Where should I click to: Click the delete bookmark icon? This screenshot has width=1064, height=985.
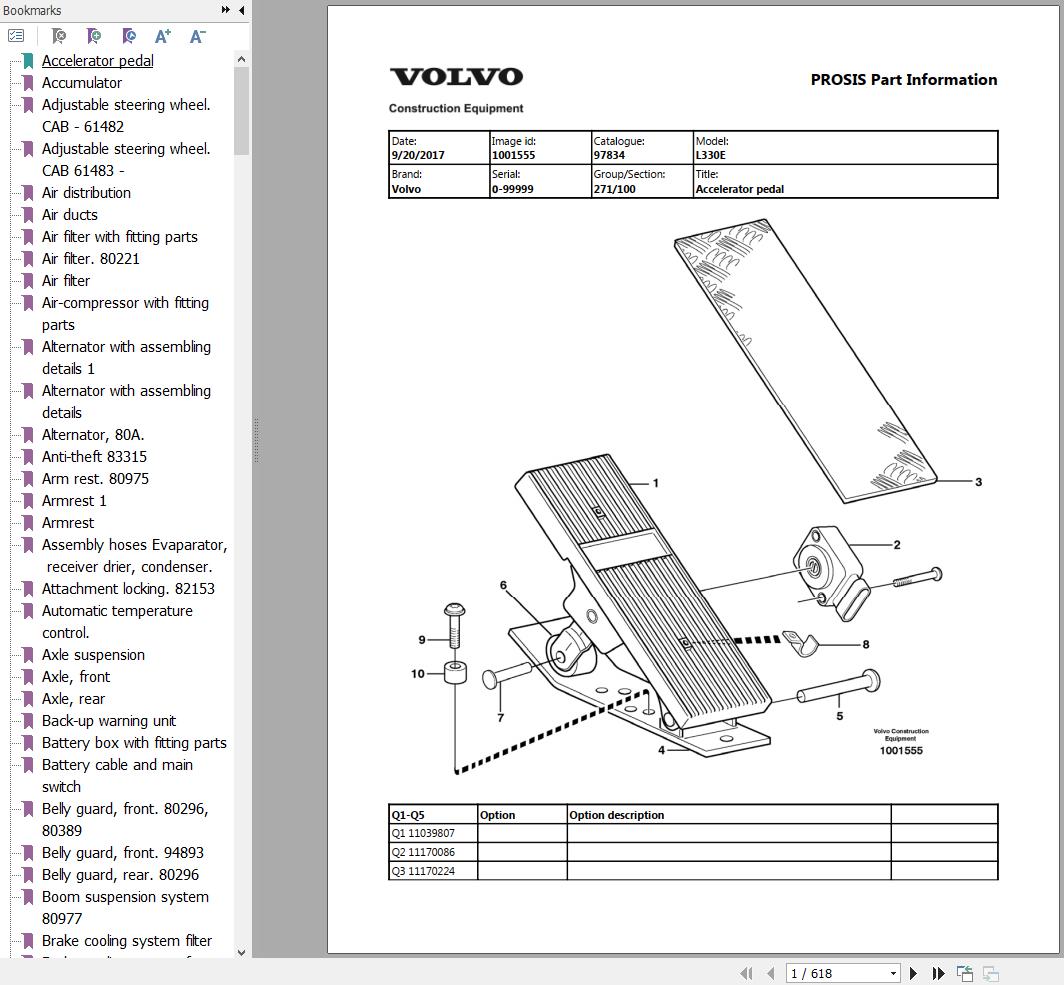click(59, 35)
